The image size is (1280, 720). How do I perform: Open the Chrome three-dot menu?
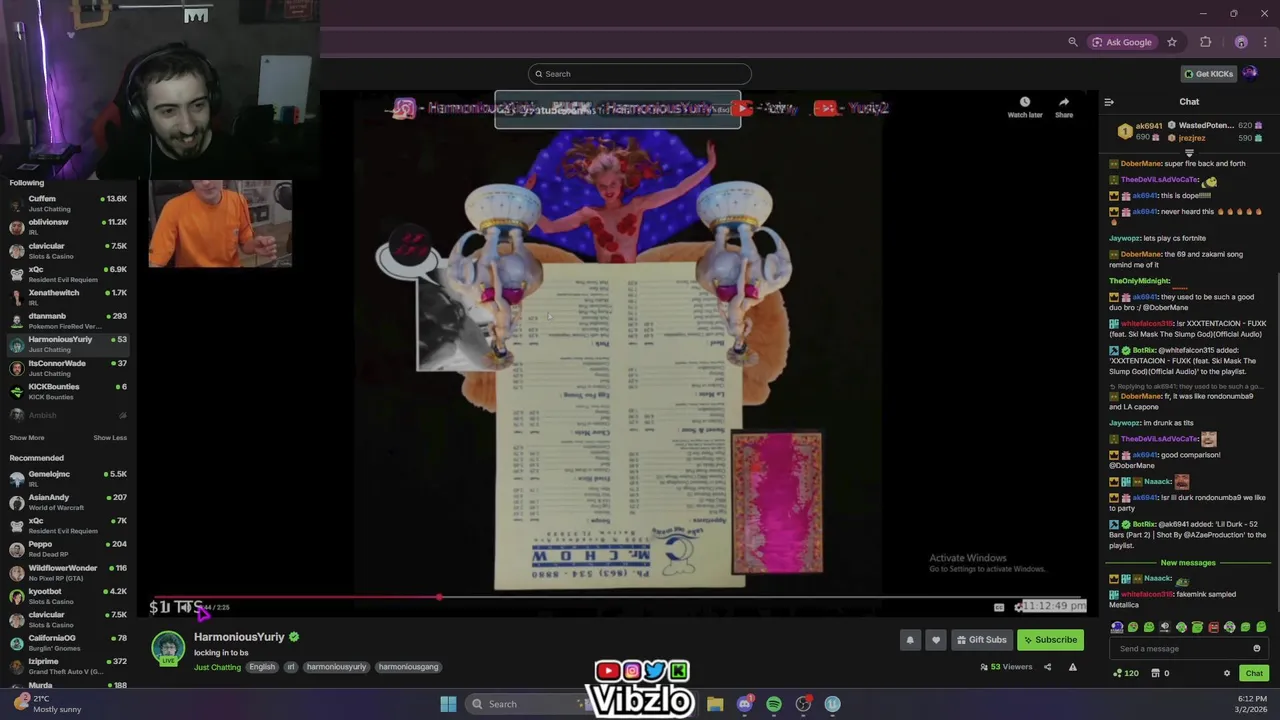click(1266, 42)
